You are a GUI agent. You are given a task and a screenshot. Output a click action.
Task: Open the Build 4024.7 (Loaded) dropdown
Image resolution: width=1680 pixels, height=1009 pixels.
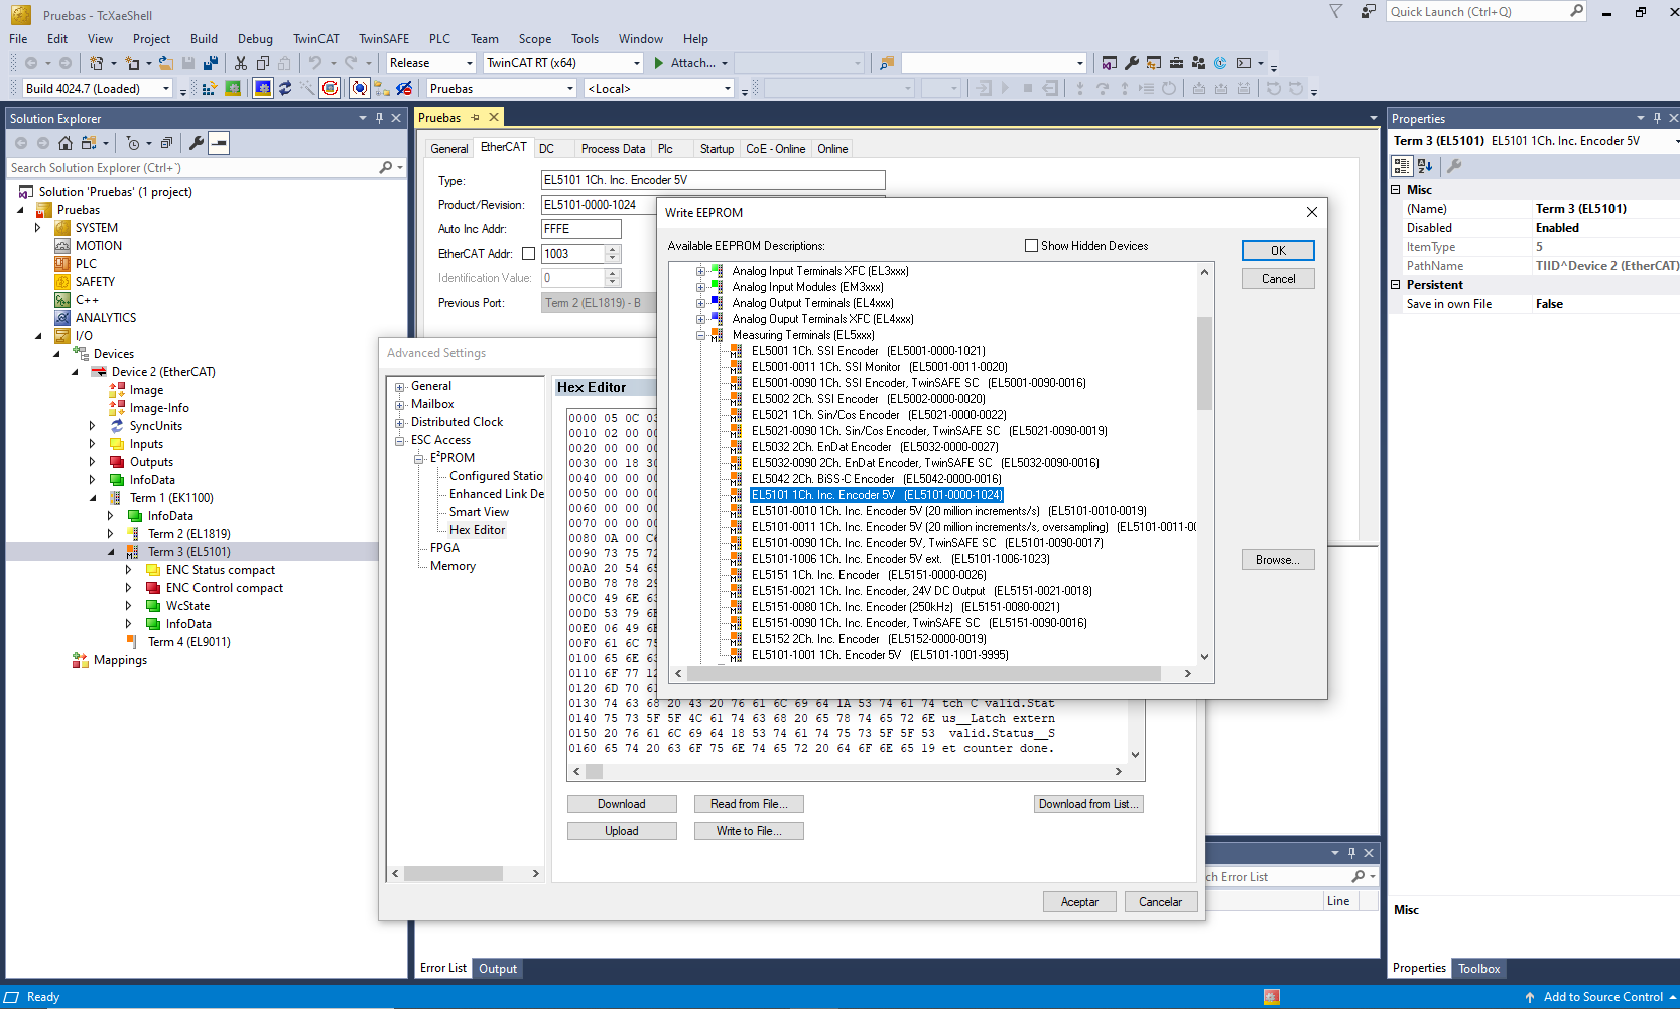(98, 89)
